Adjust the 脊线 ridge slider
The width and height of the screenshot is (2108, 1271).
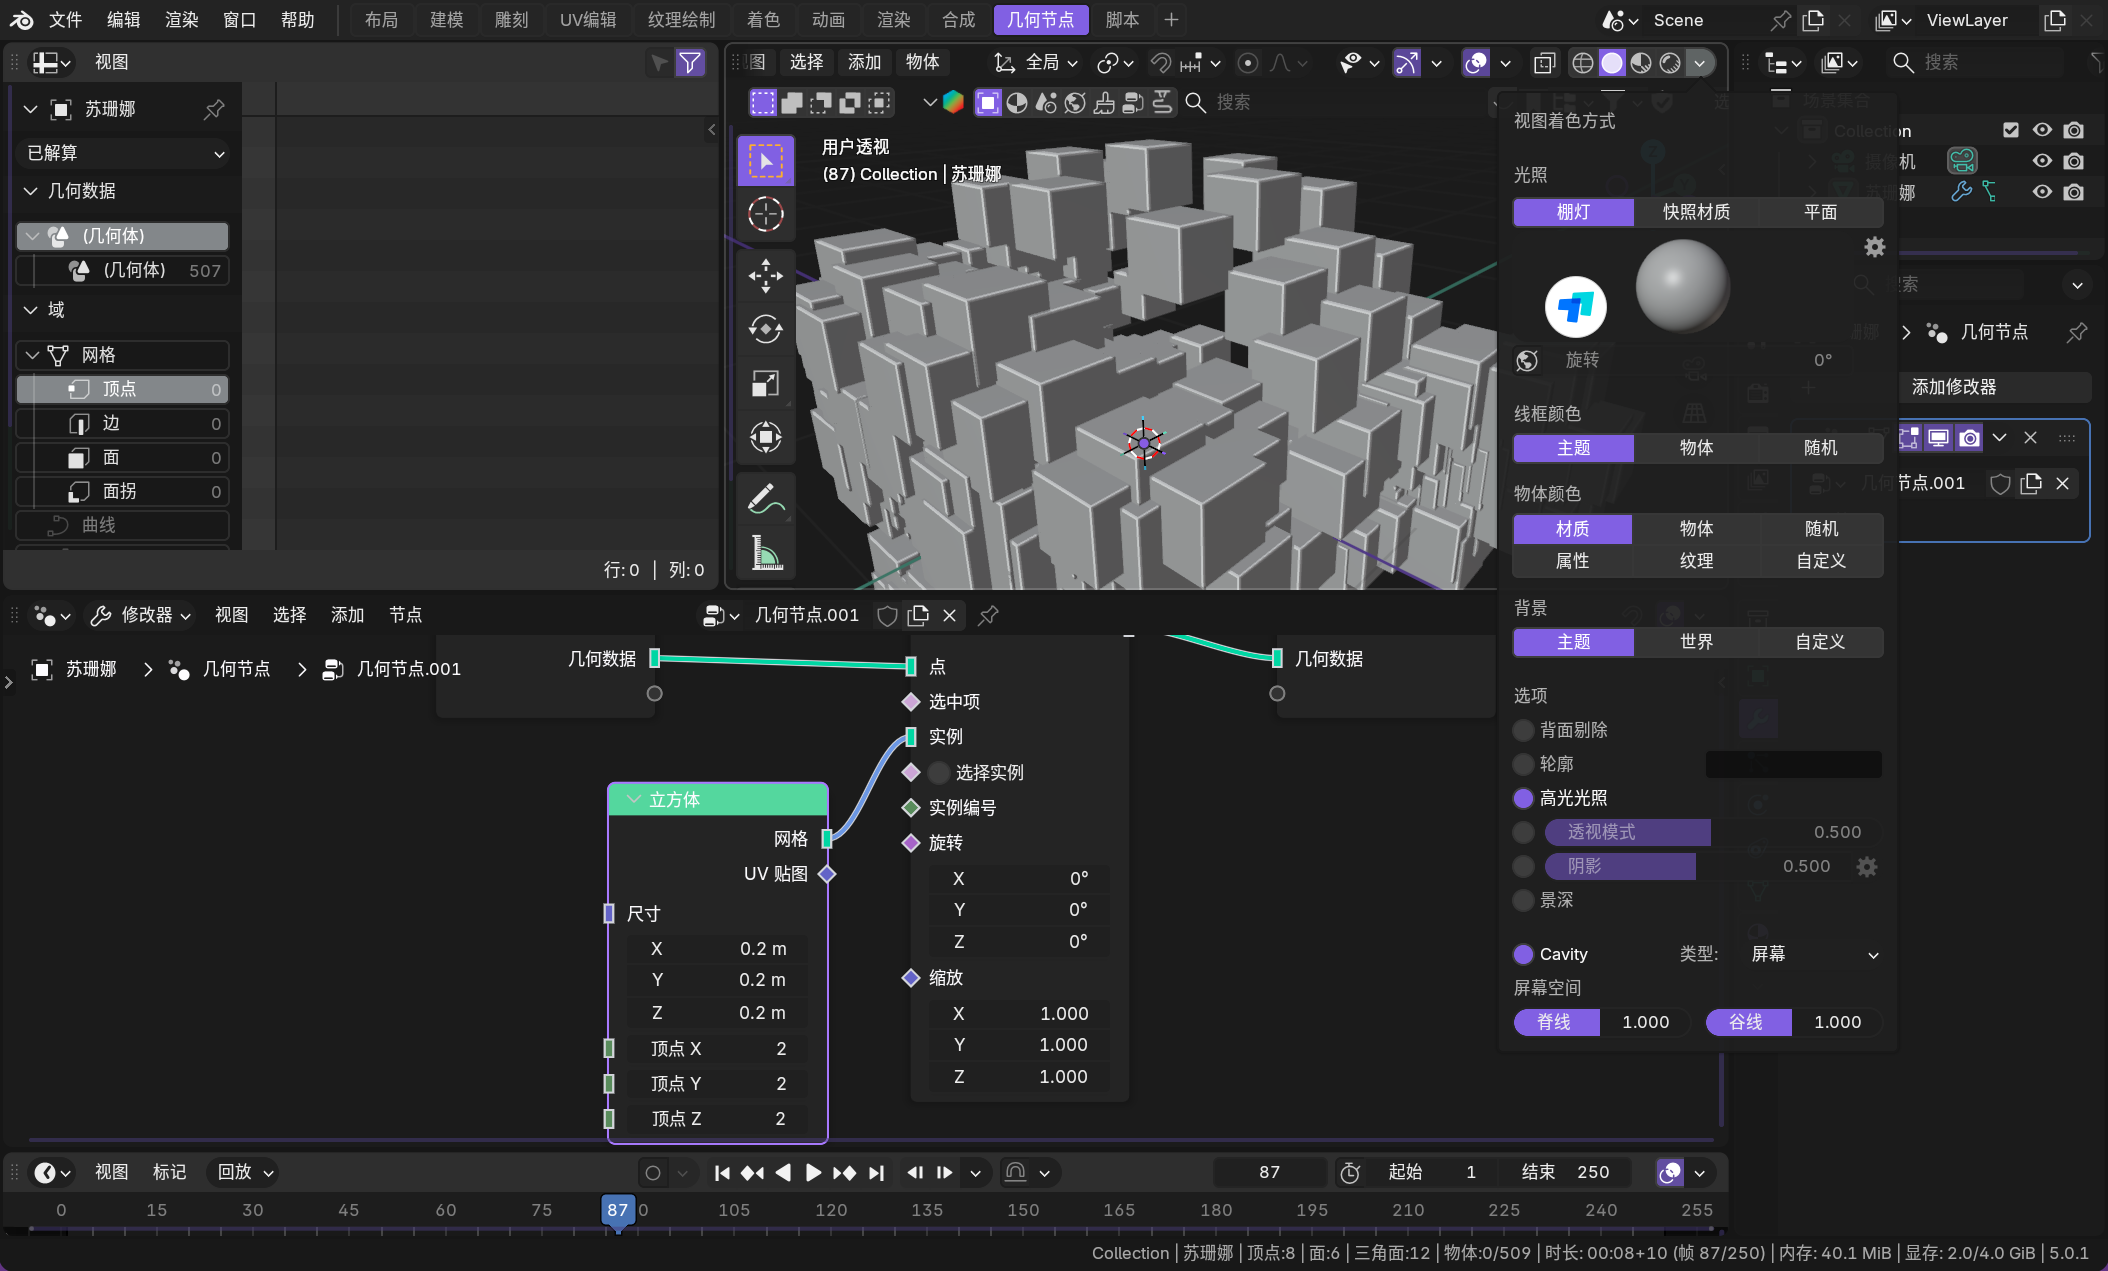(1600, 1022)
